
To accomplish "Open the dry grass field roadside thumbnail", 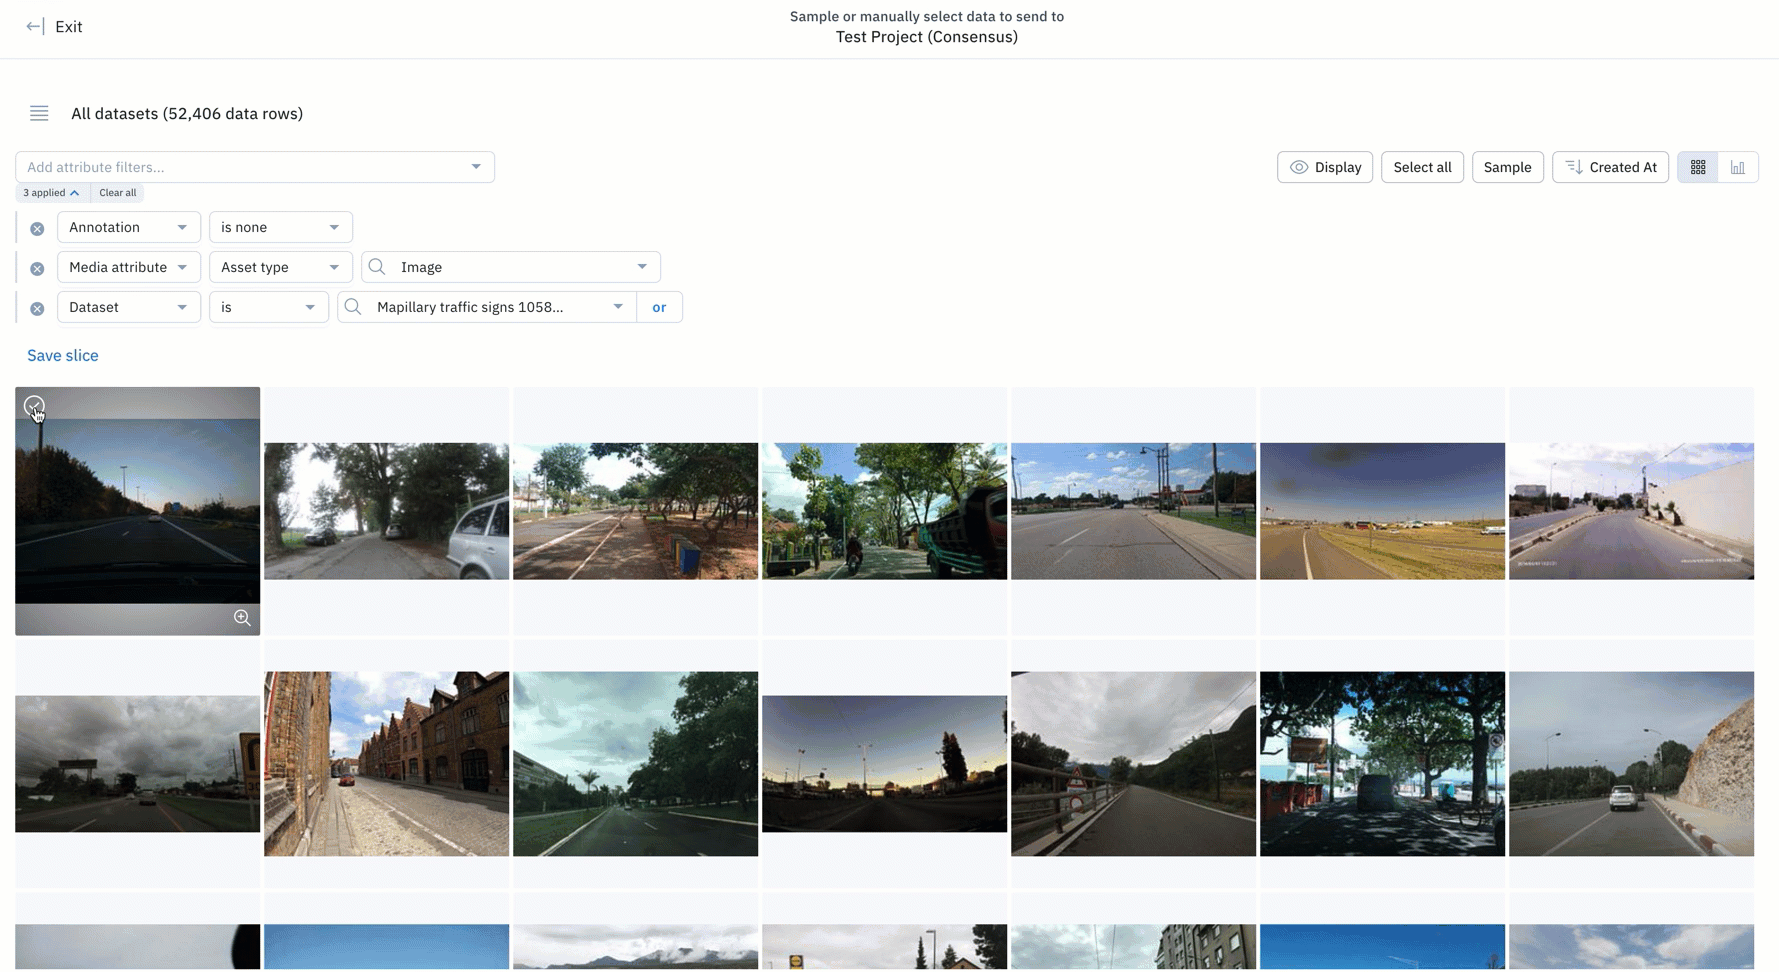I will pos(1382,511).
